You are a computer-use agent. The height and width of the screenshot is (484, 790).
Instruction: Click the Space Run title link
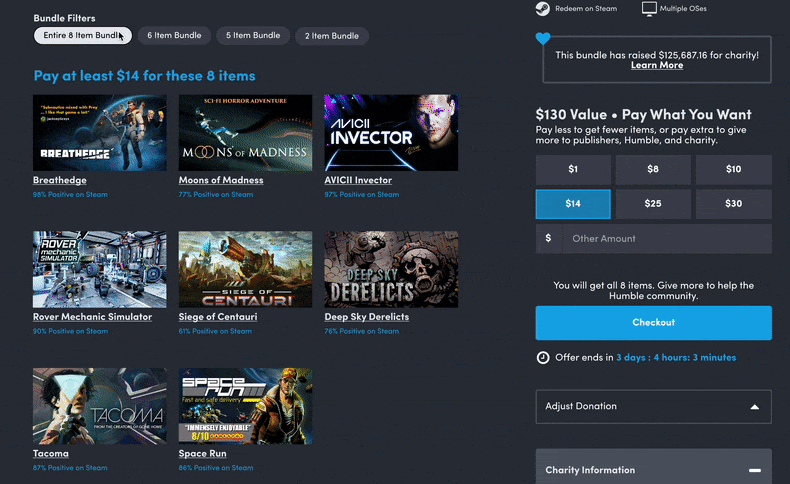point(203,454)
